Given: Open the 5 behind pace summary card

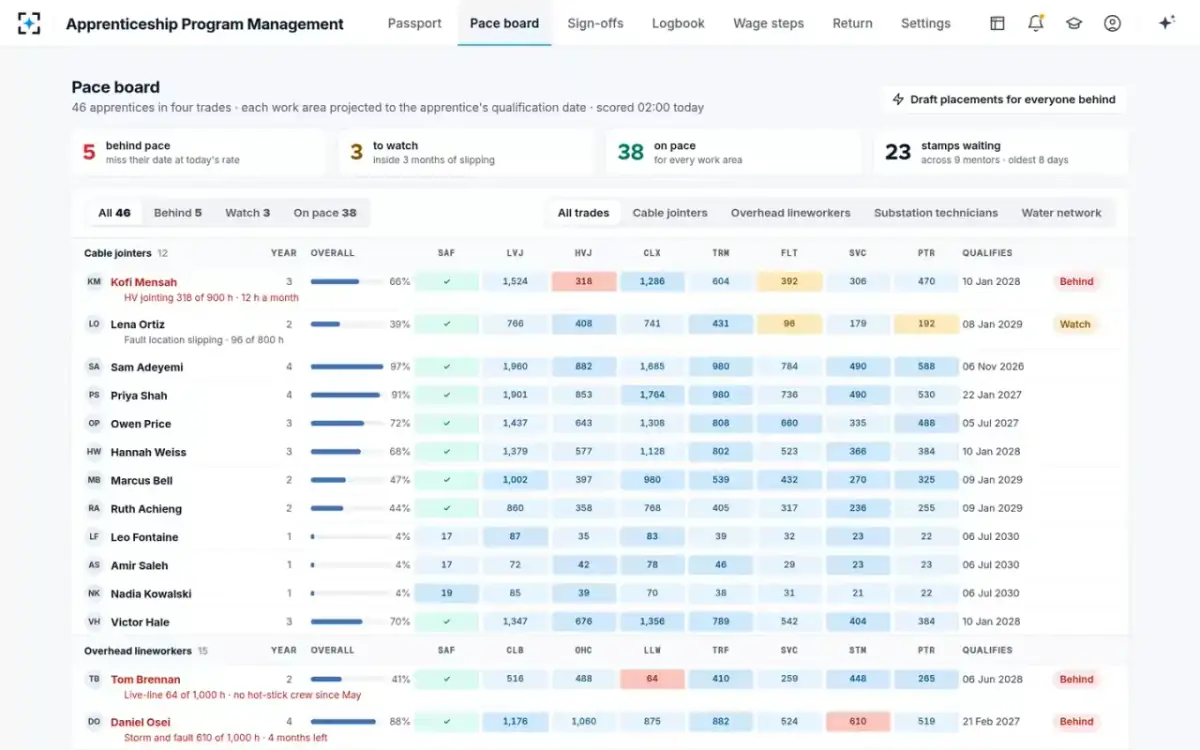Looking at the screenshot, I should point(198,152).
